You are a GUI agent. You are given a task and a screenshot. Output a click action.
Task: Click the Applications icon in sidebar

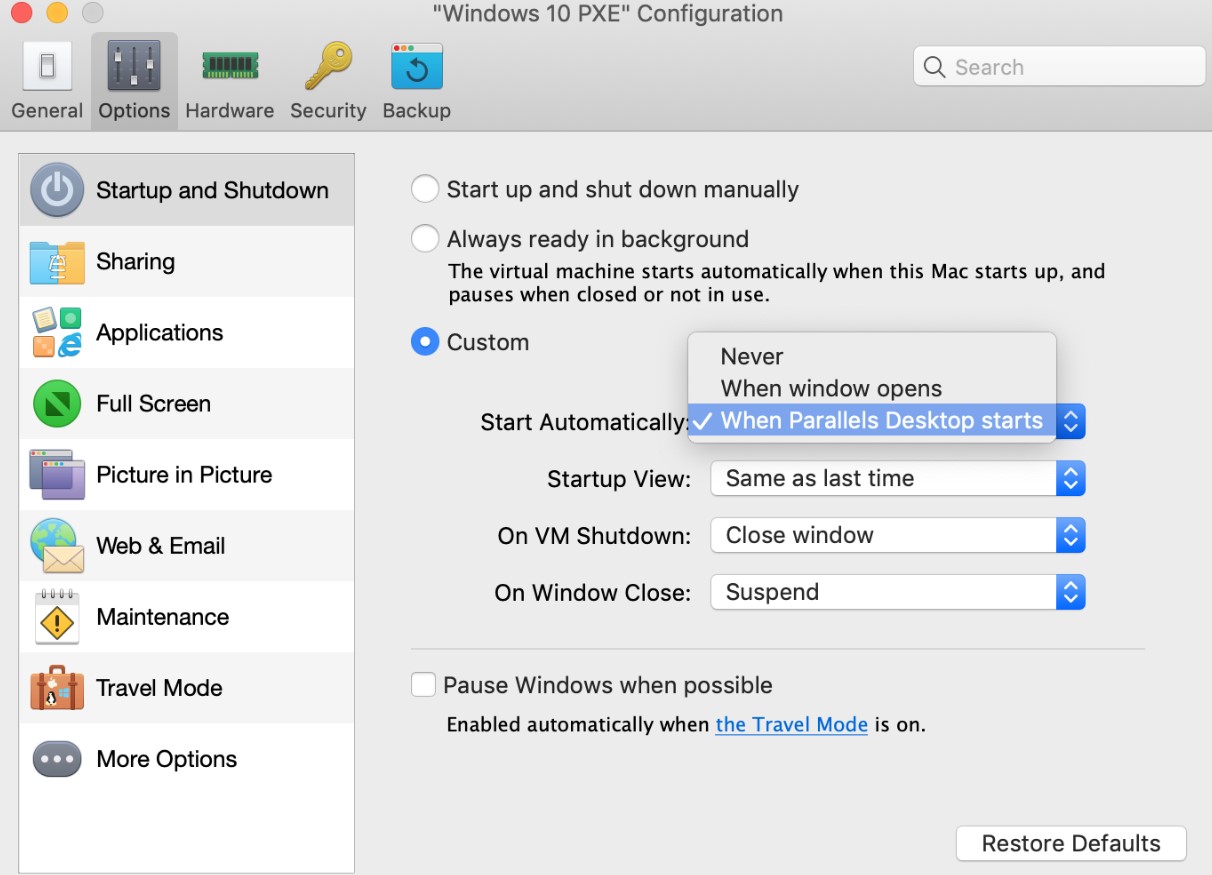tap(57, 333)
